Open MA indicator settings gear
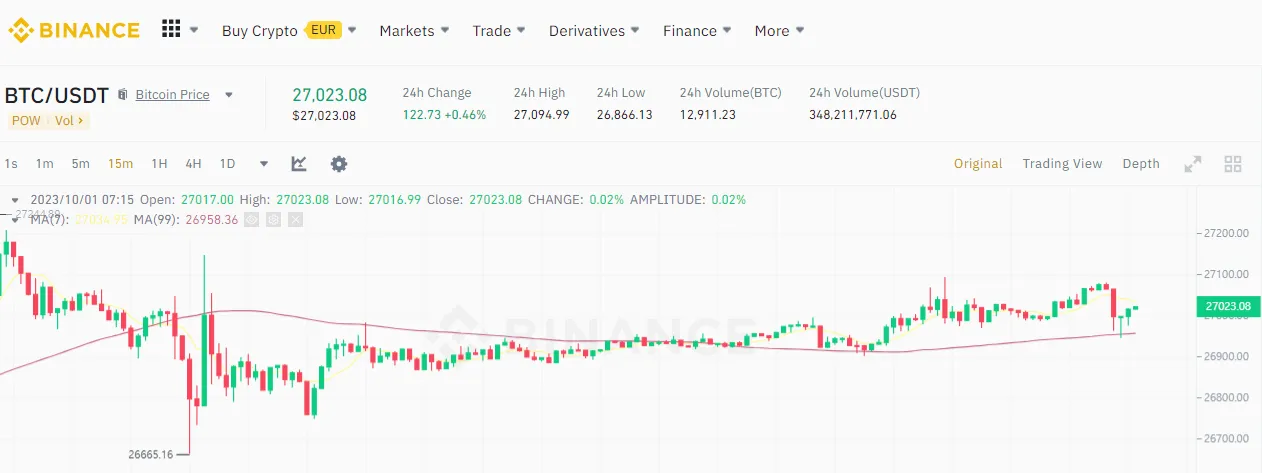The image size is (1262, 473). click(x=273, y=219)
